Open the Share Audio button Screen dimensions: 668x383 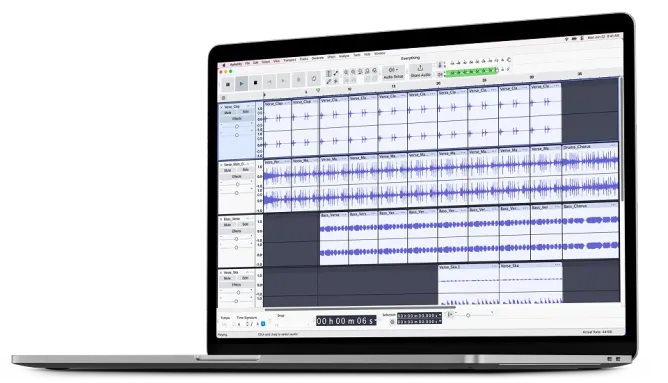pos(420,71)
